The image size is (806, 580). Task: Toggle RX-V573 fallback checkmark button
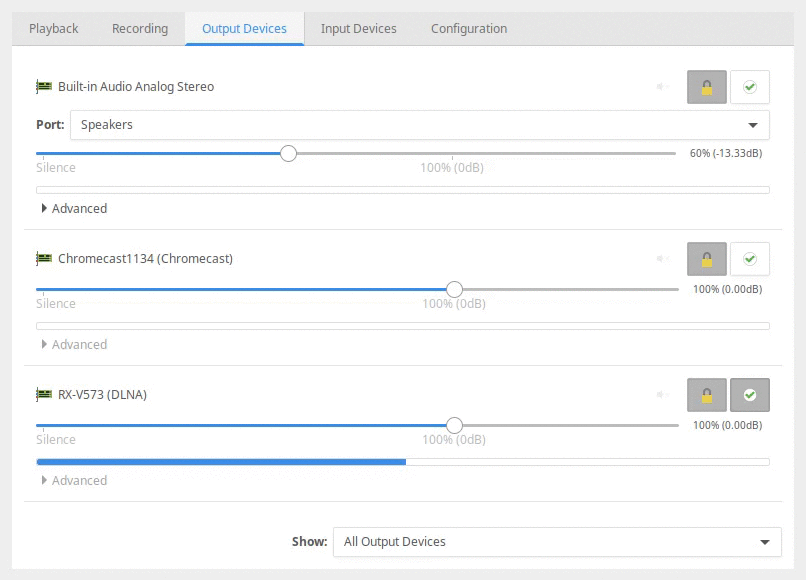(x=750, y=395)
